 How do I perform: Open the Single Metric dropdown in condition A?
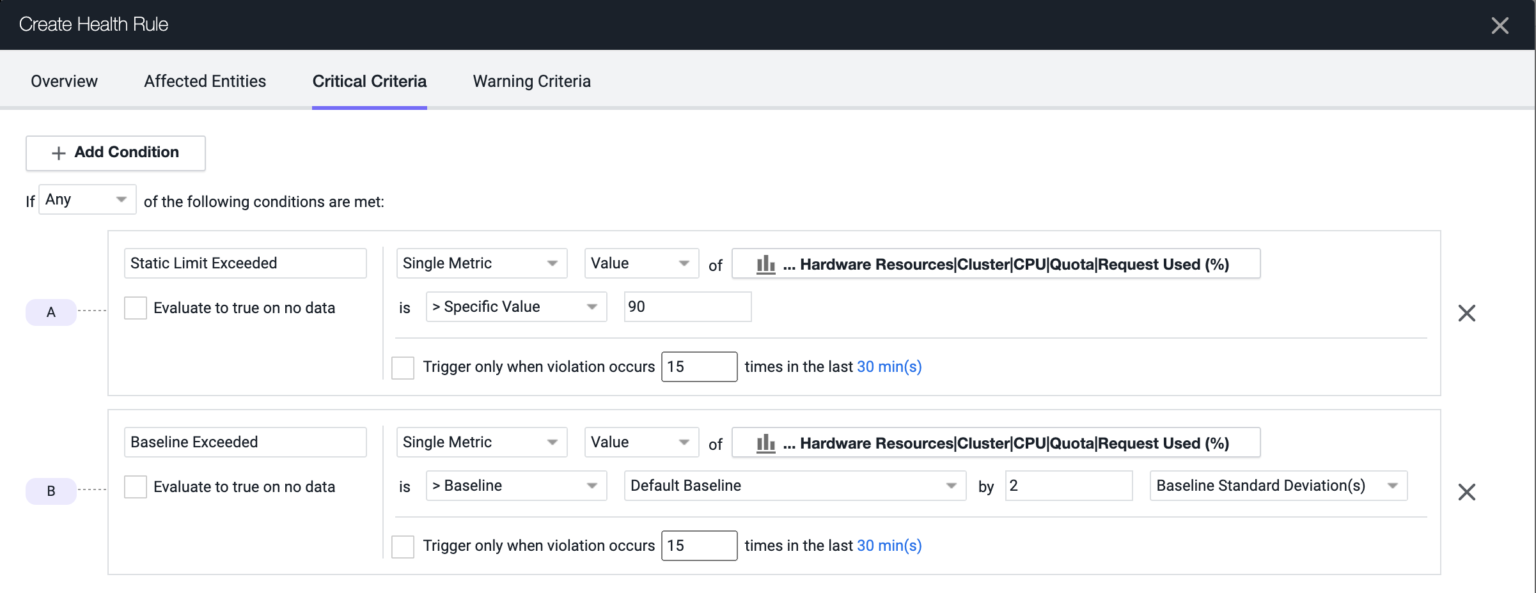coord(481,264)
